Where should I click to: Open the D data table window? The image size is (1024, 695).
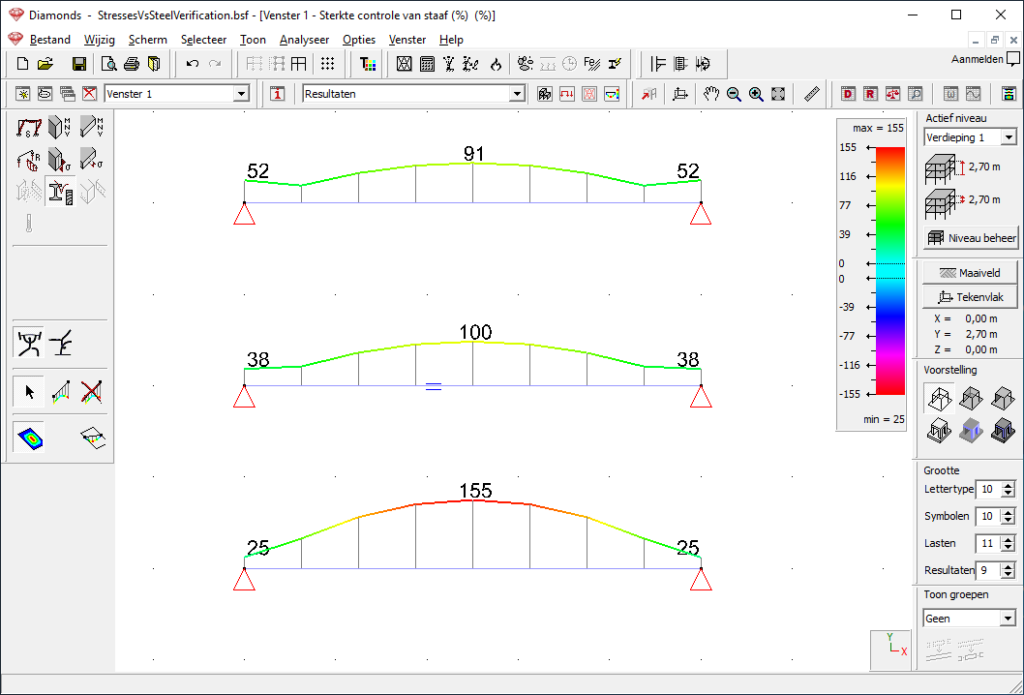pyautogui.click(x=848, y=94)
